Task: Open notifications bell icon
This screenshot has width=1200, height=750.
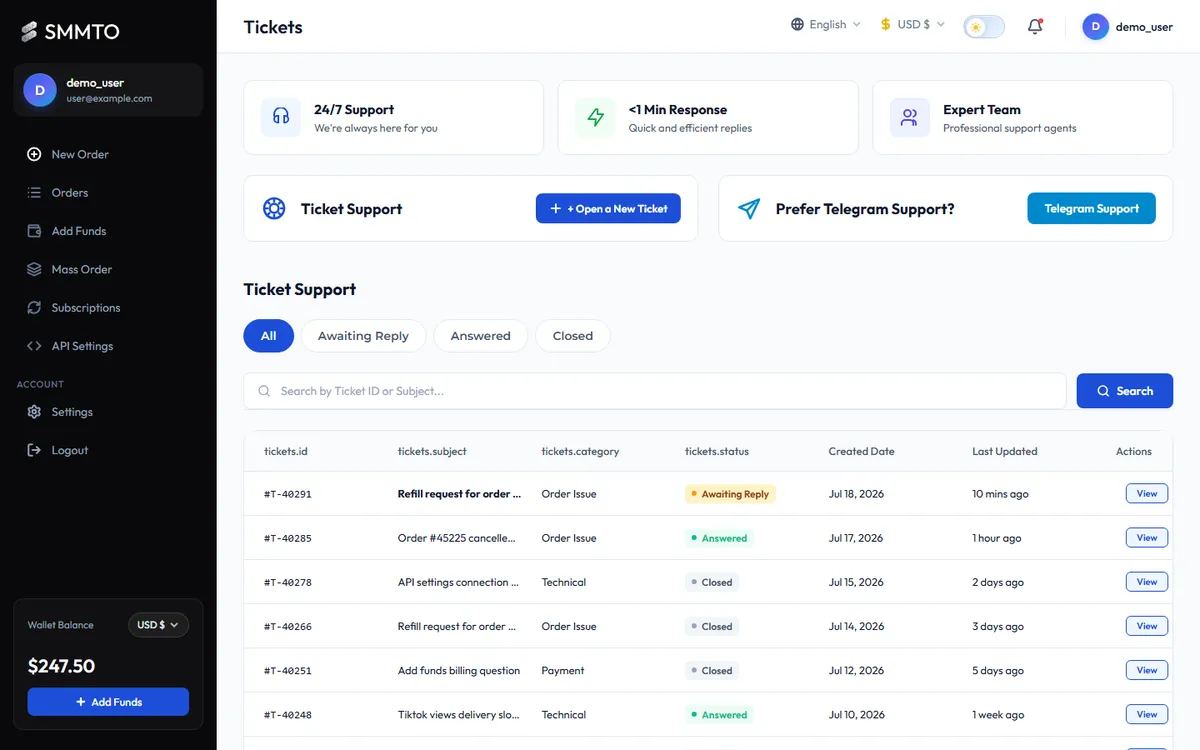Action: pos(1035,26)
